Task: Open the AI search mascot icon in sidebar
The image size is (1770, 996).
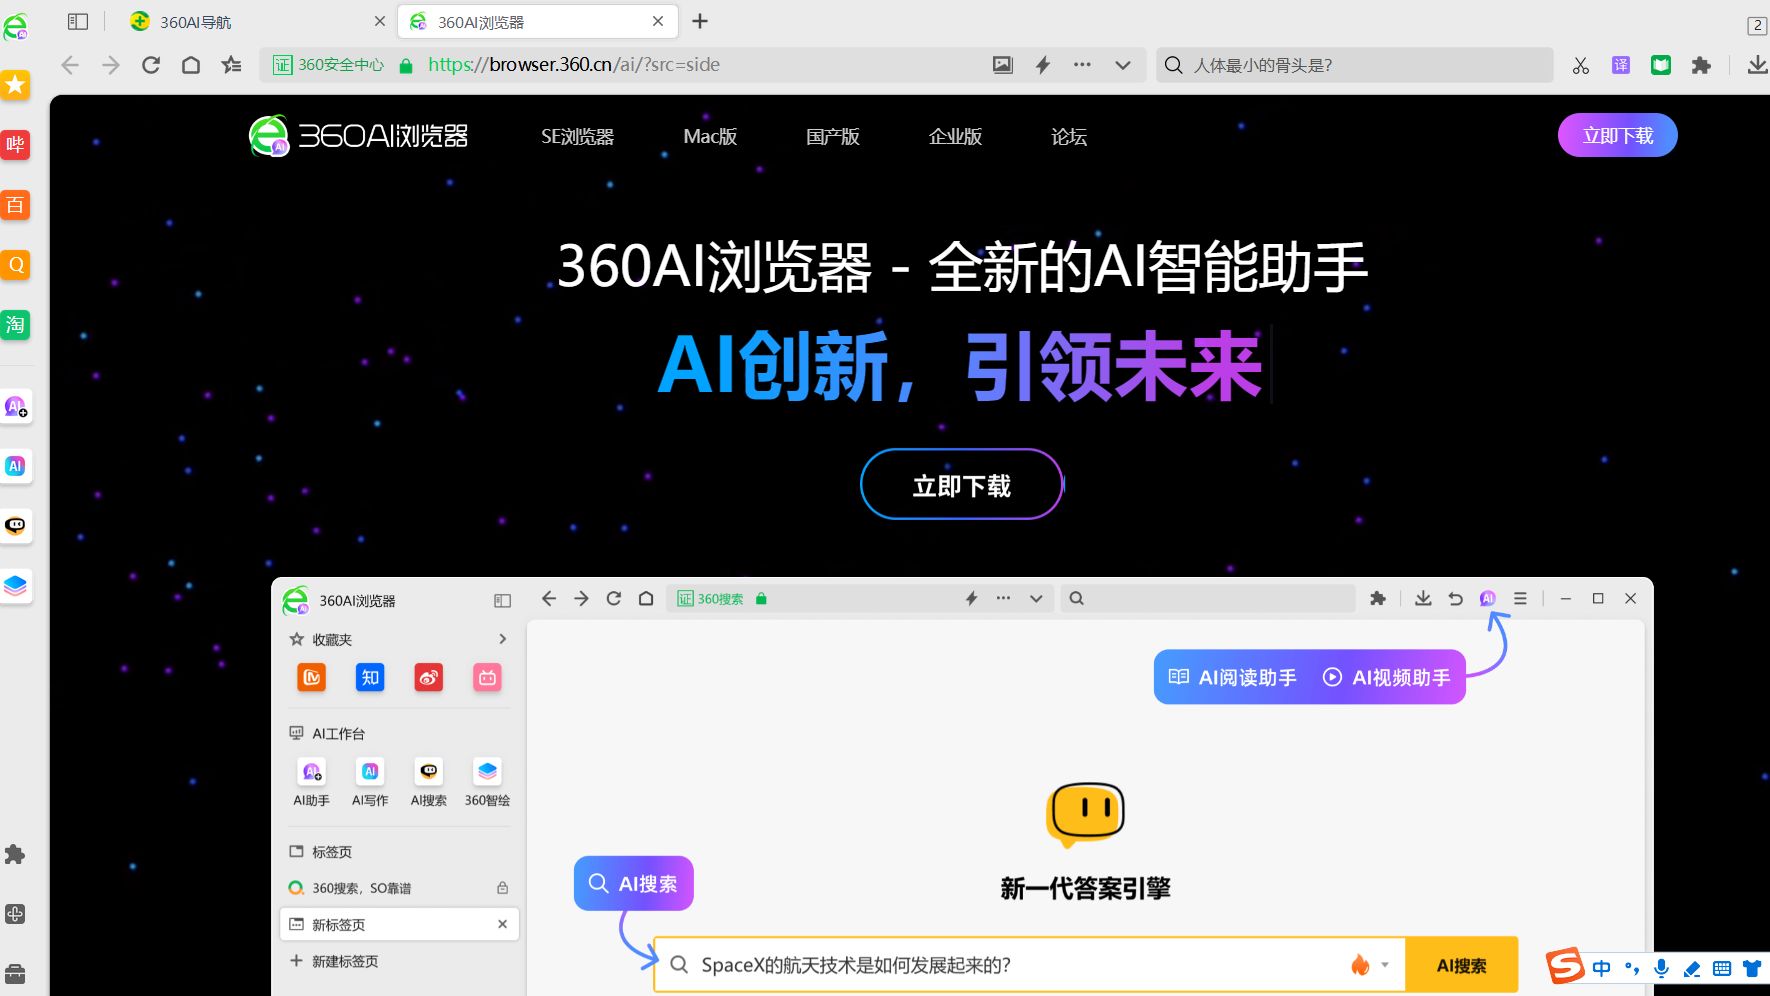Action: (x=15, y=526)
